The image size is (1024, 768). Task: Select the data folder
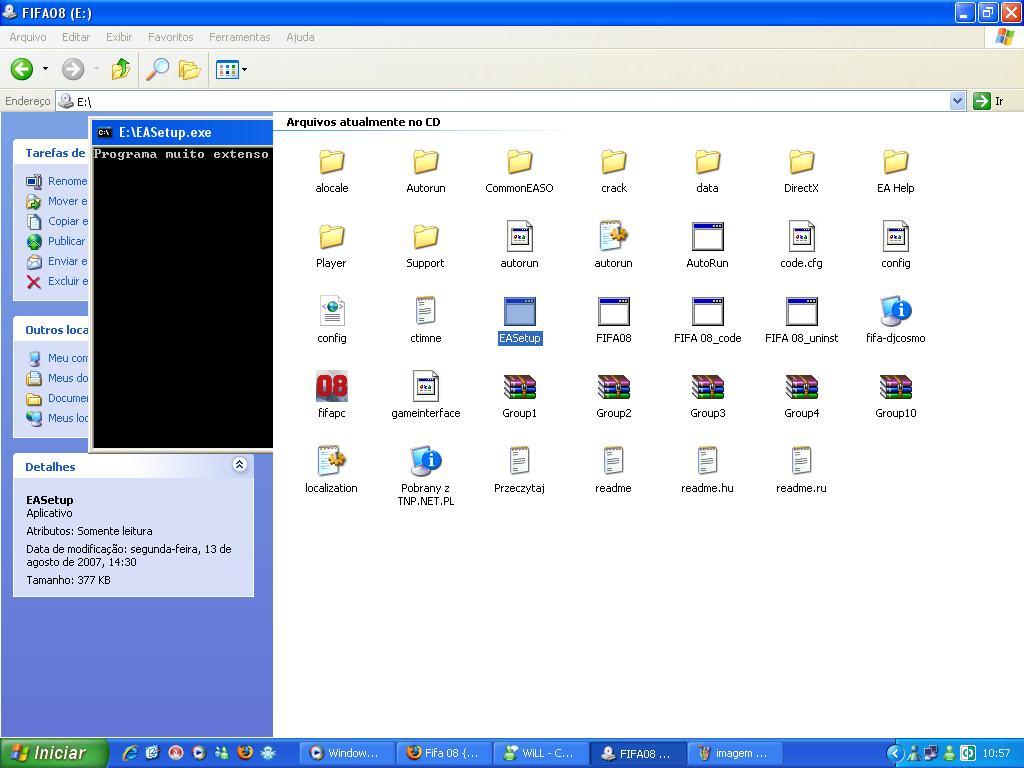point(707,171)
